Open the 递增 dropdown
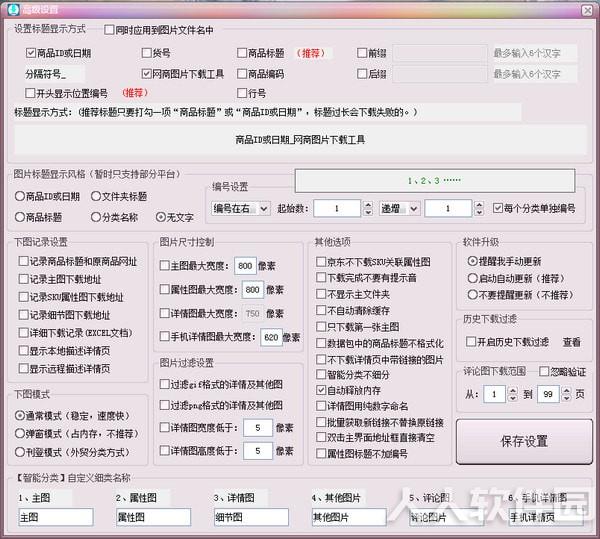600x539 pixels. coord(400,209)
